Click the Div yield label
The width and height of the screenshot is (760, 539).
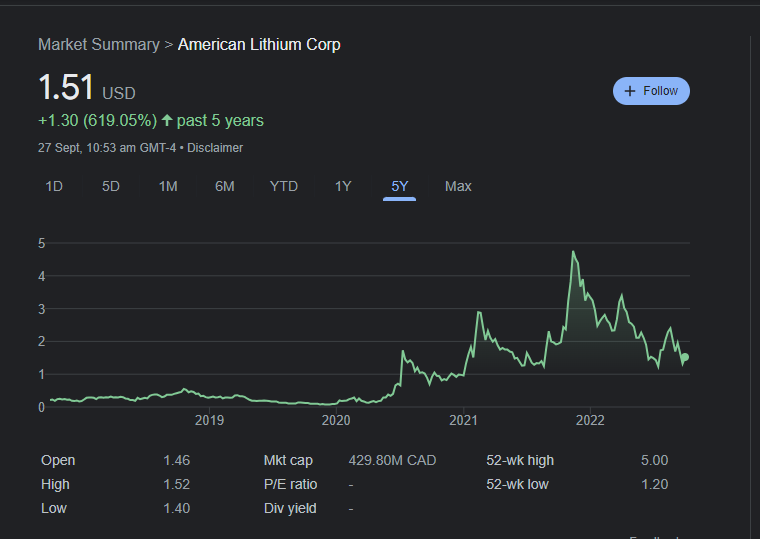290,508
